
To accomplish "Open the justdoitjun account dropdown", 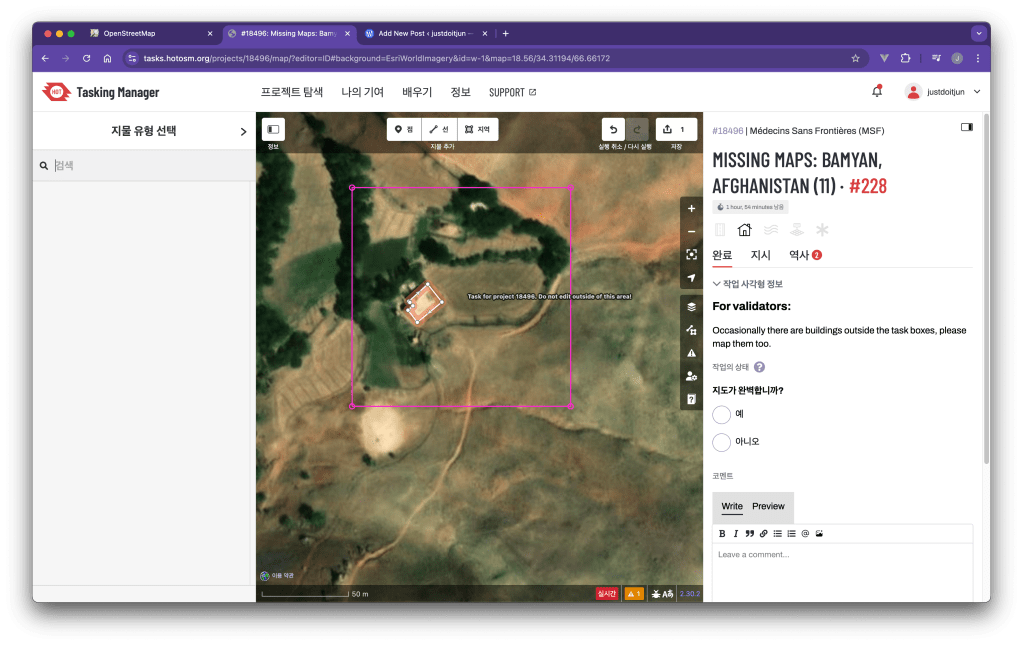I will [943, 92].
